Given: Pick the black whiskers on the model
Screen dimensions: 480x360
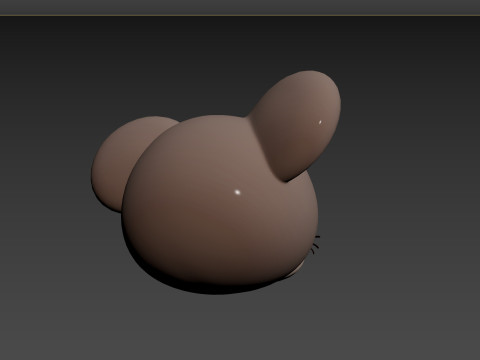Looking at the screenshot, I should pyautogui.click(x=315, y=246).
